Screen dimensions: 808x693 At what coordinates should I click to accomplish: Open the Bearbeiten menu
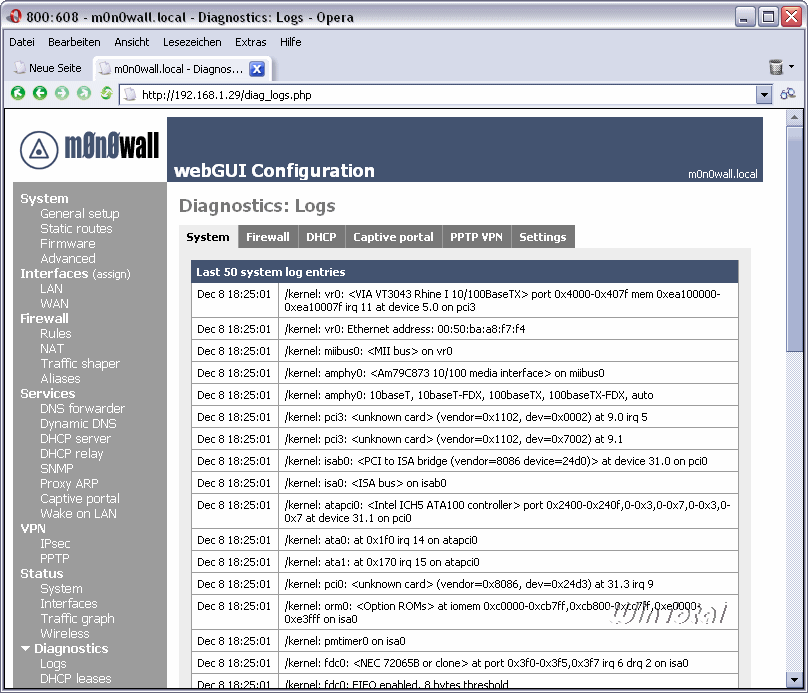pos(74,42)
